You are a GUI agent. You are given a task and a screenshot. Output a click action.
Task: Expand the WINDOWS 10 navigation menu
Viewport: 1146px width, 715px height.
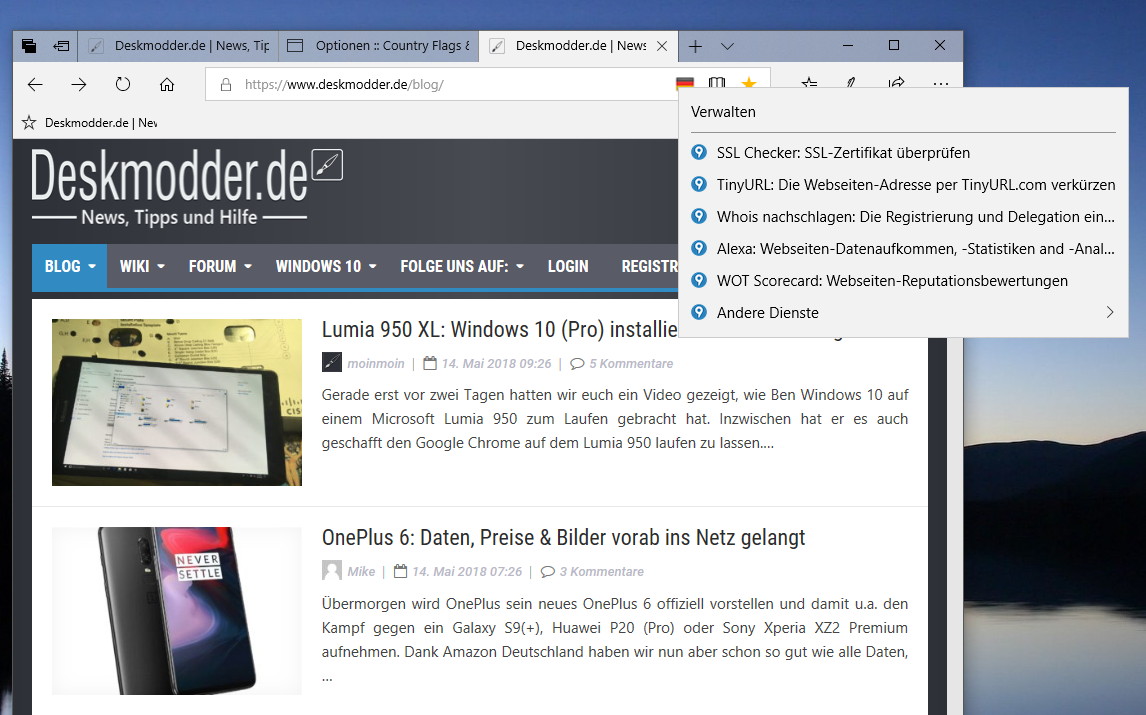(326, 267)
